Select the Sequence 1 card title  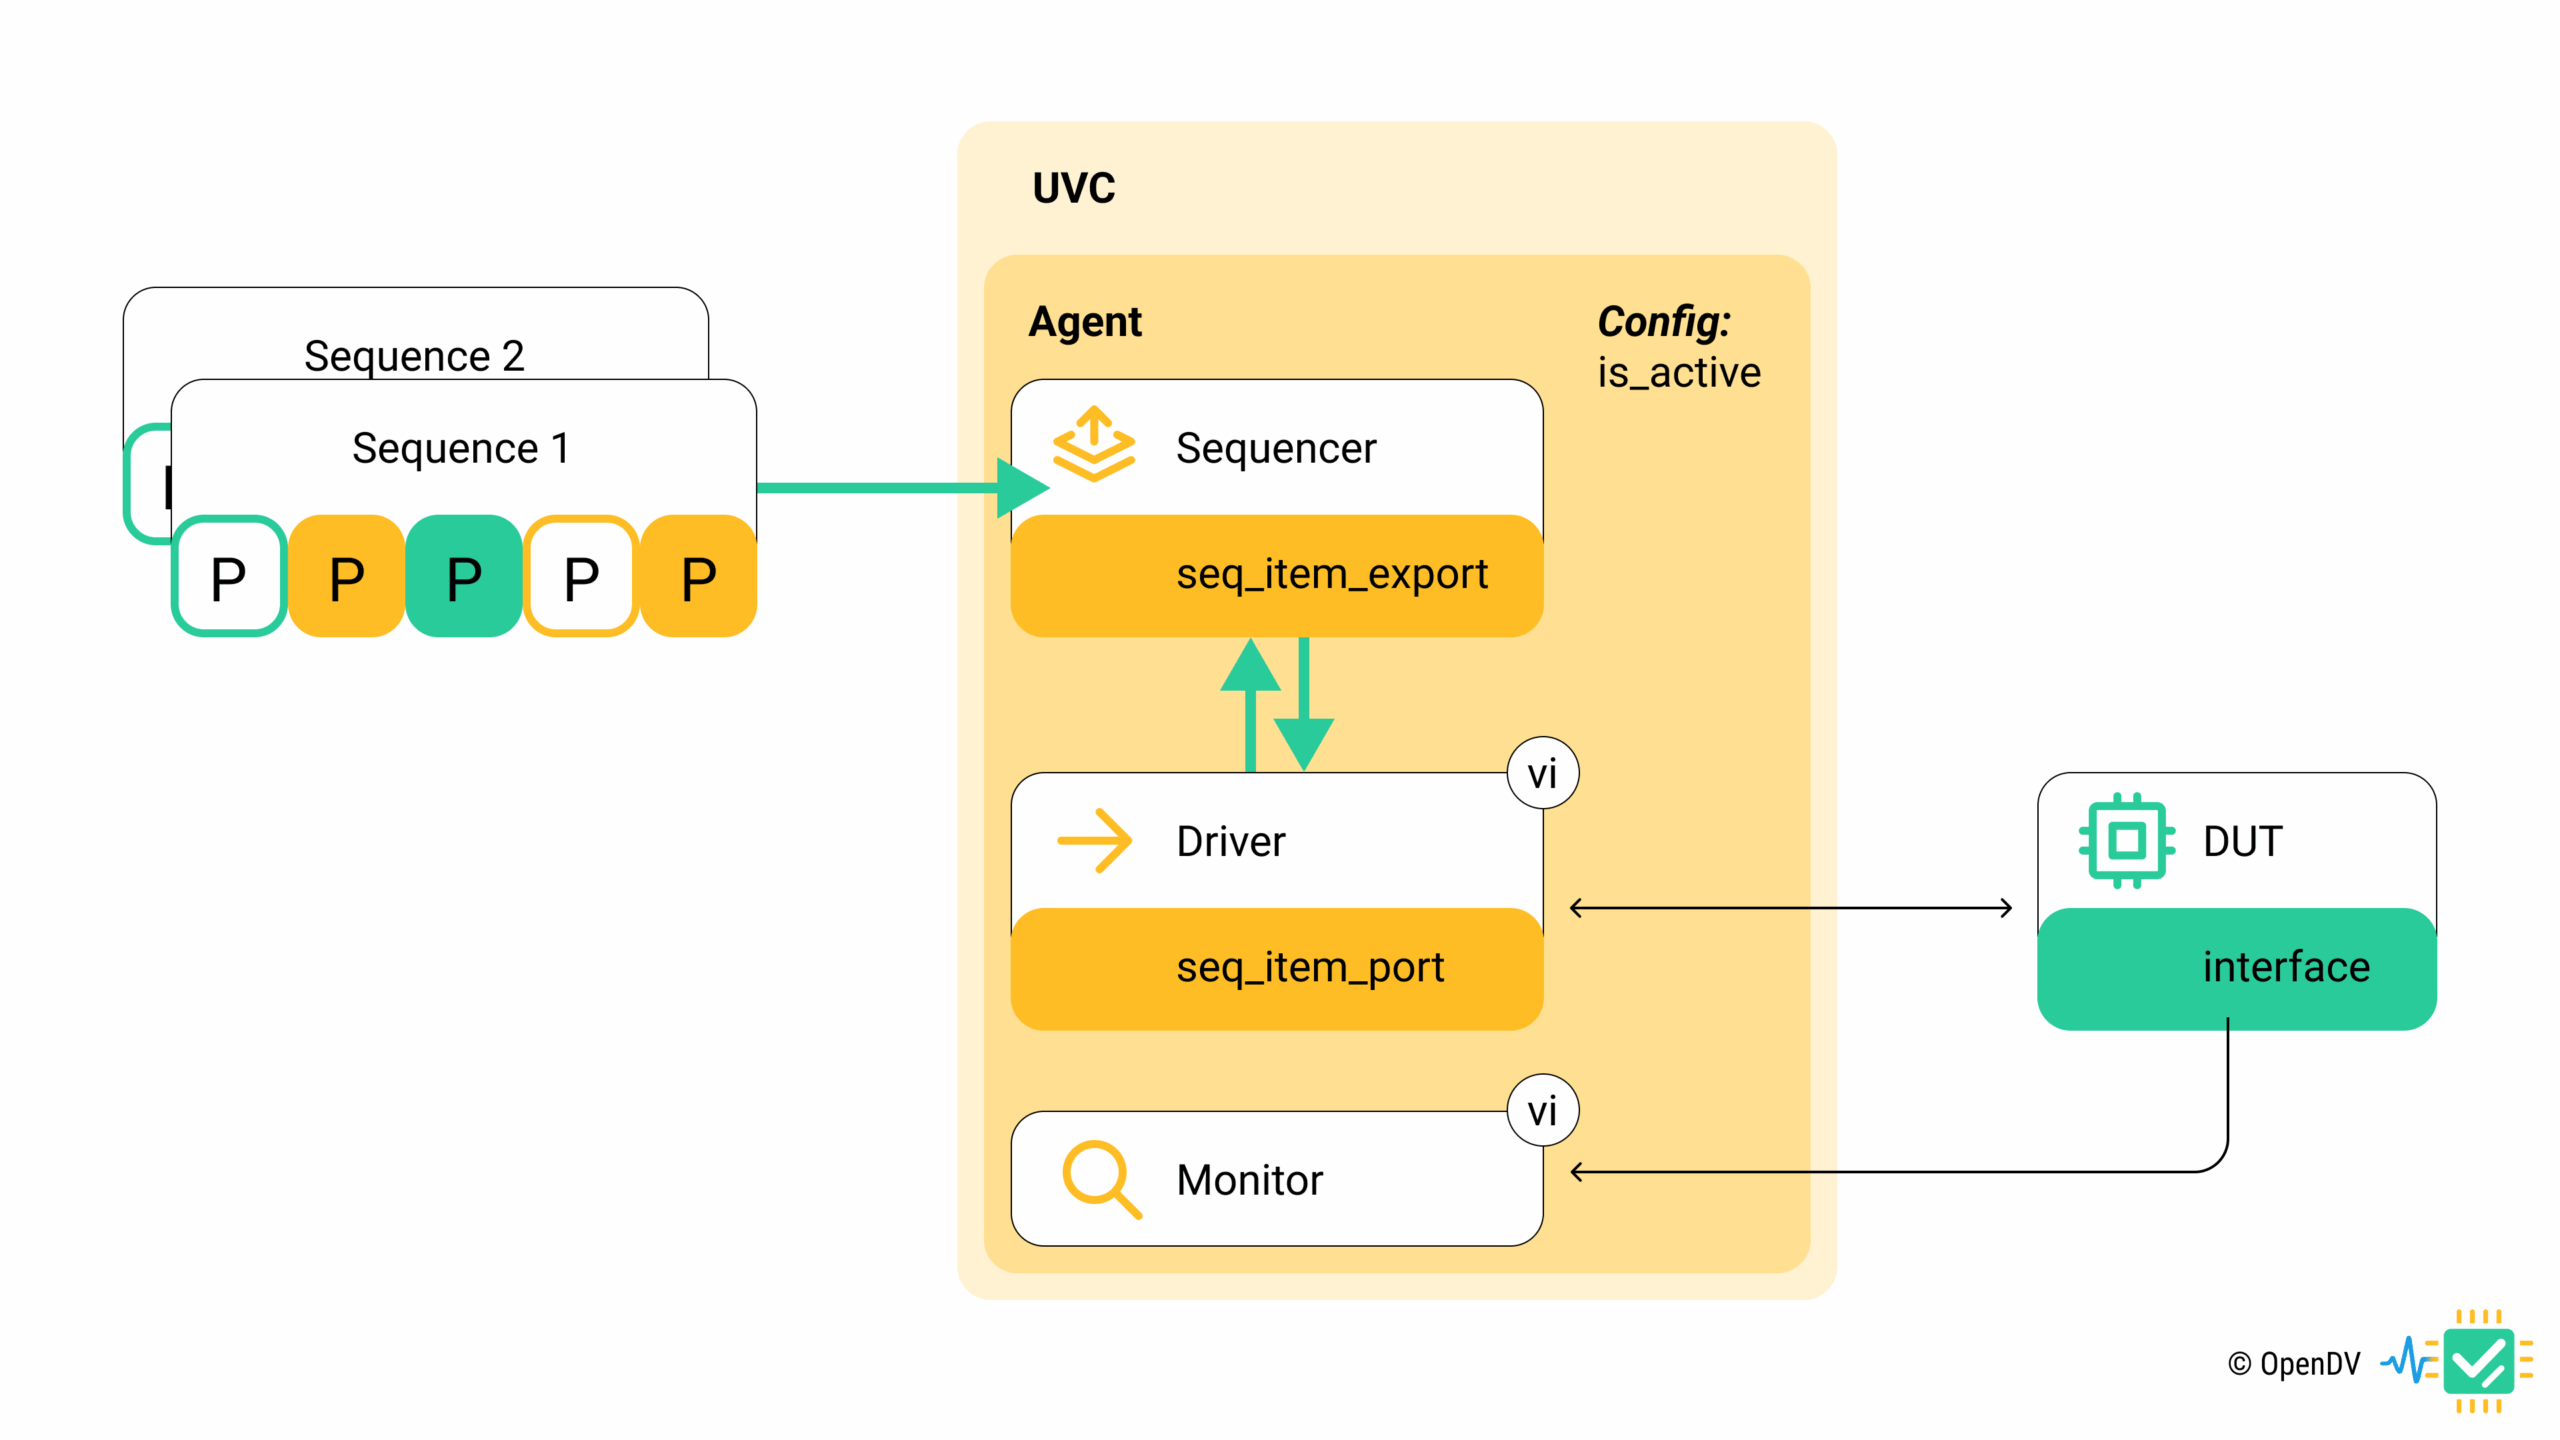click(x=461, y=447)
